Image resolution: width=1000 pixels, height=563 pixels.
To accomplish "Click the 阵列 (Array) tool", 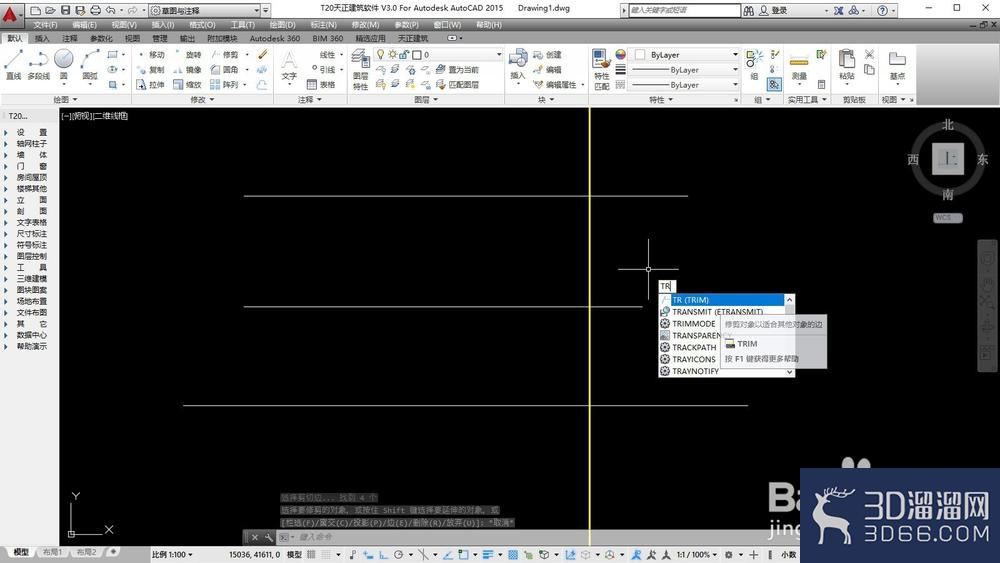I will 225,84.
